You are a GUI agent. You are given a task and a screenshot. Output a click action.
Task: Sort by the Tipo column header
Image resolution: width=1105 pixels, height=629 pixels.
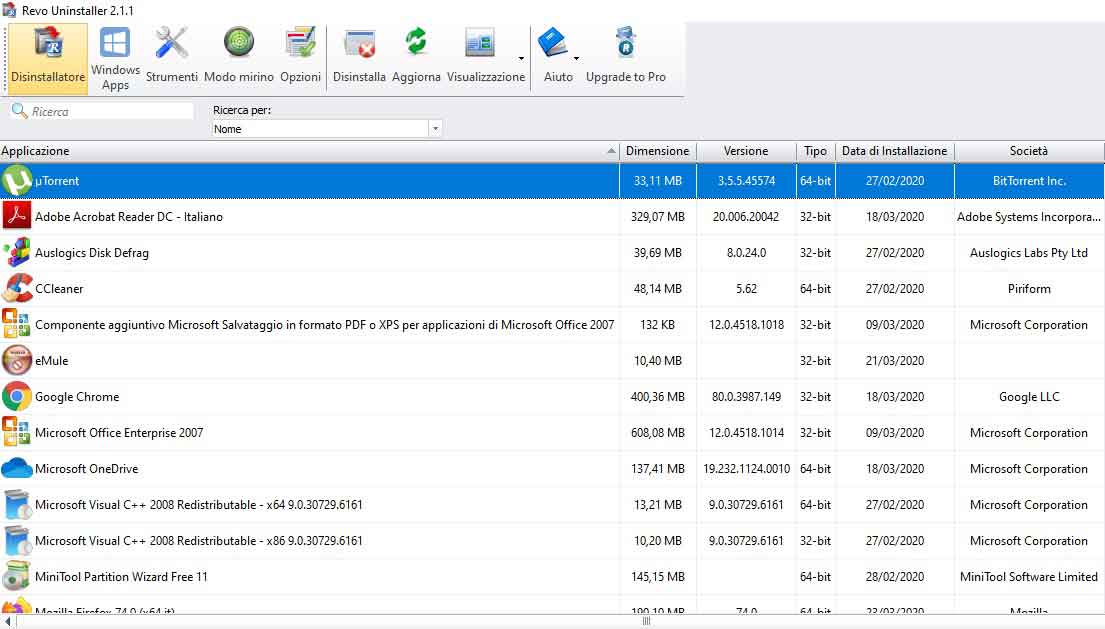pos(815,151)
